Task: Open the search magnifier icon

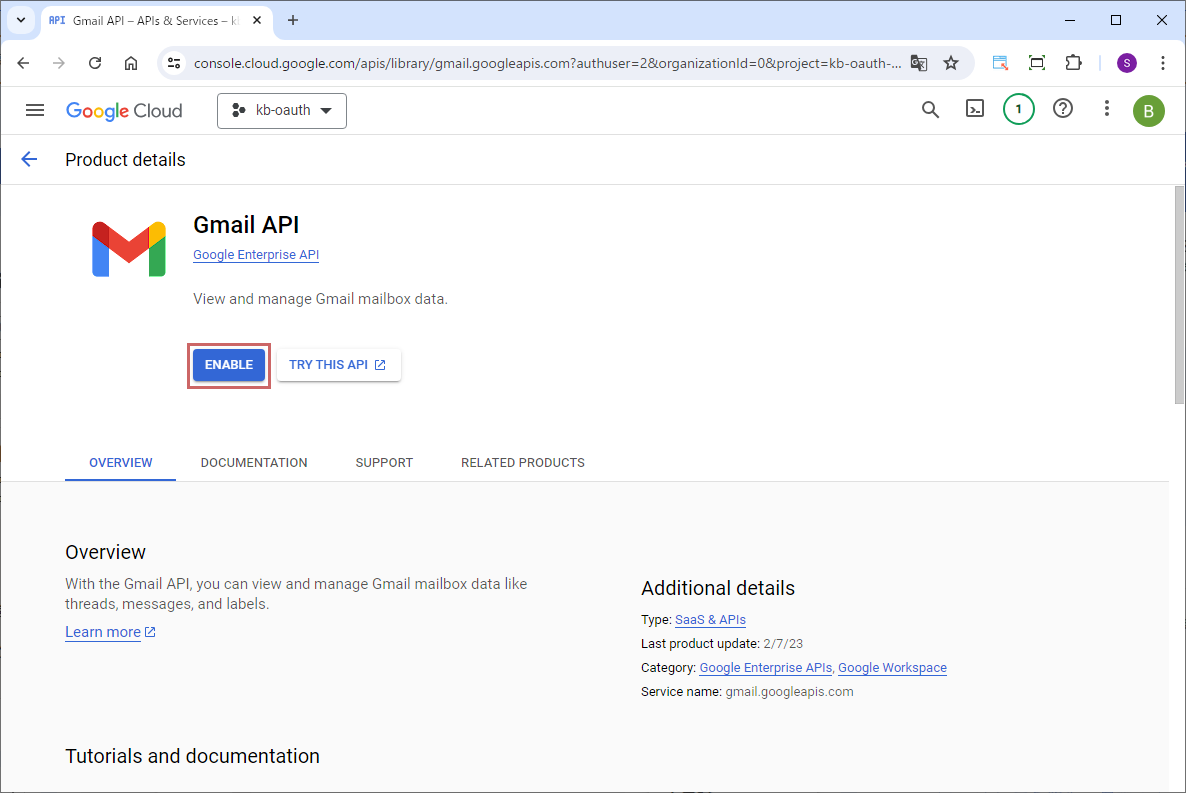Action: tap(930, 110)
